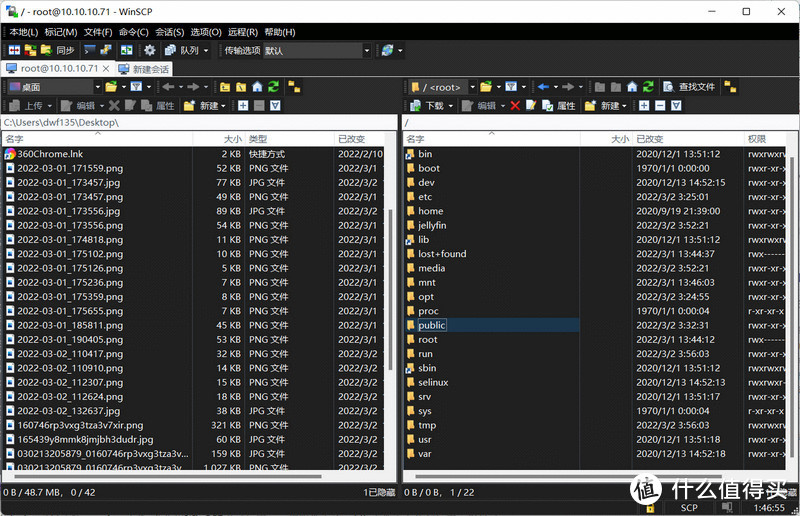Toggle the remote directory tree icon
Viewport: 800px width, 516px height.
tap(731, 87)
